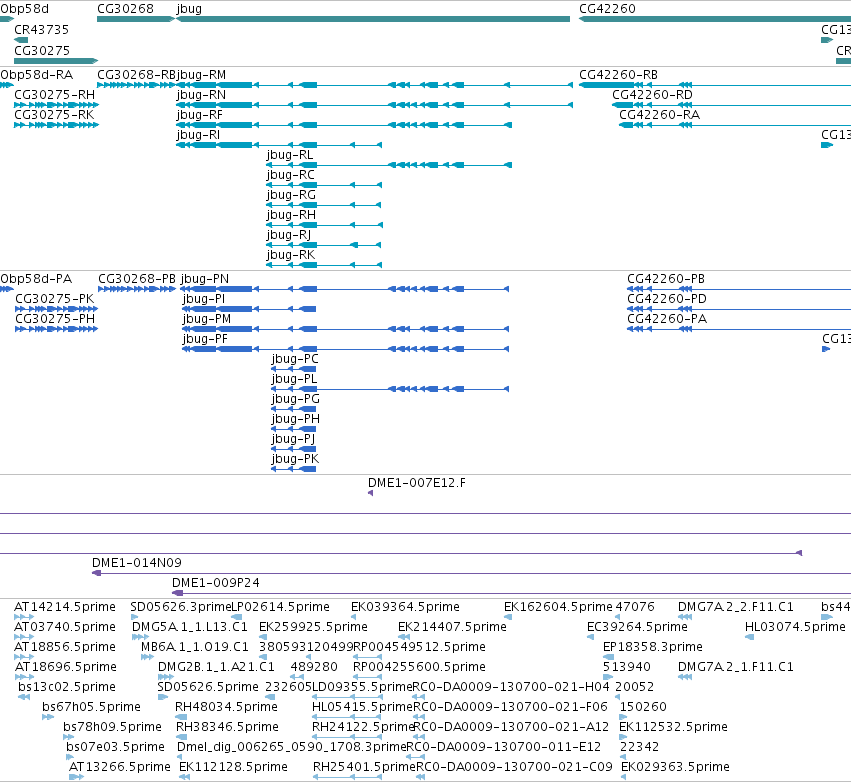Screen dimensions: 851x782
Task: Click the jbug-RK transcript label
Action: (x=290, y=256)
